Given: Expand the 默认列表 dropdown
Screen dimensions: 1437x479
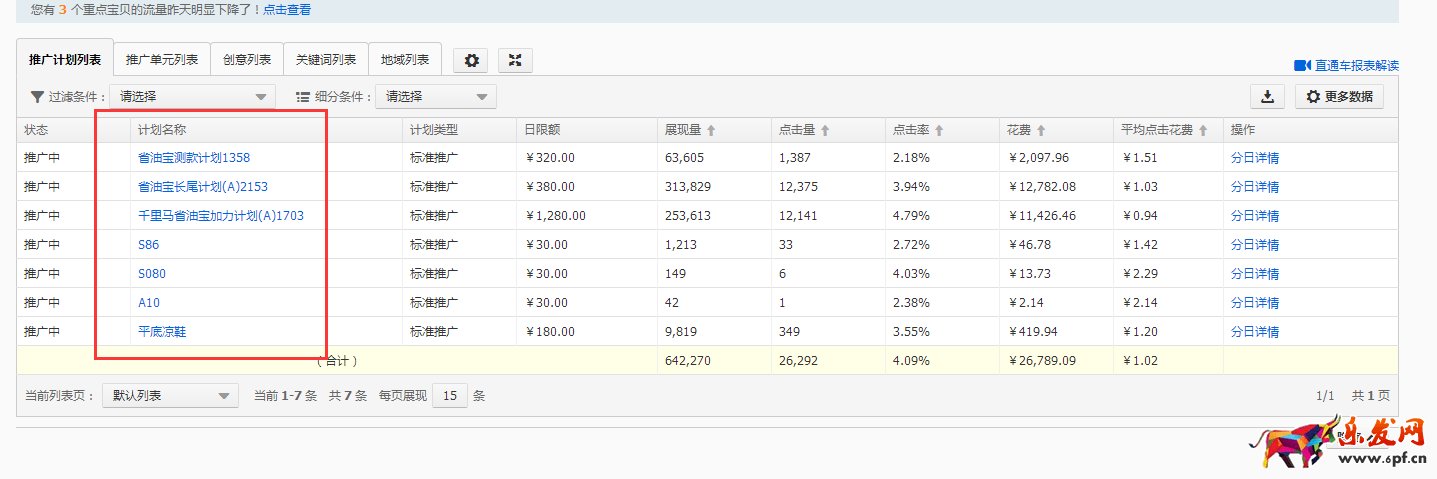Looking at the screenshot, I should coord(170,396).
